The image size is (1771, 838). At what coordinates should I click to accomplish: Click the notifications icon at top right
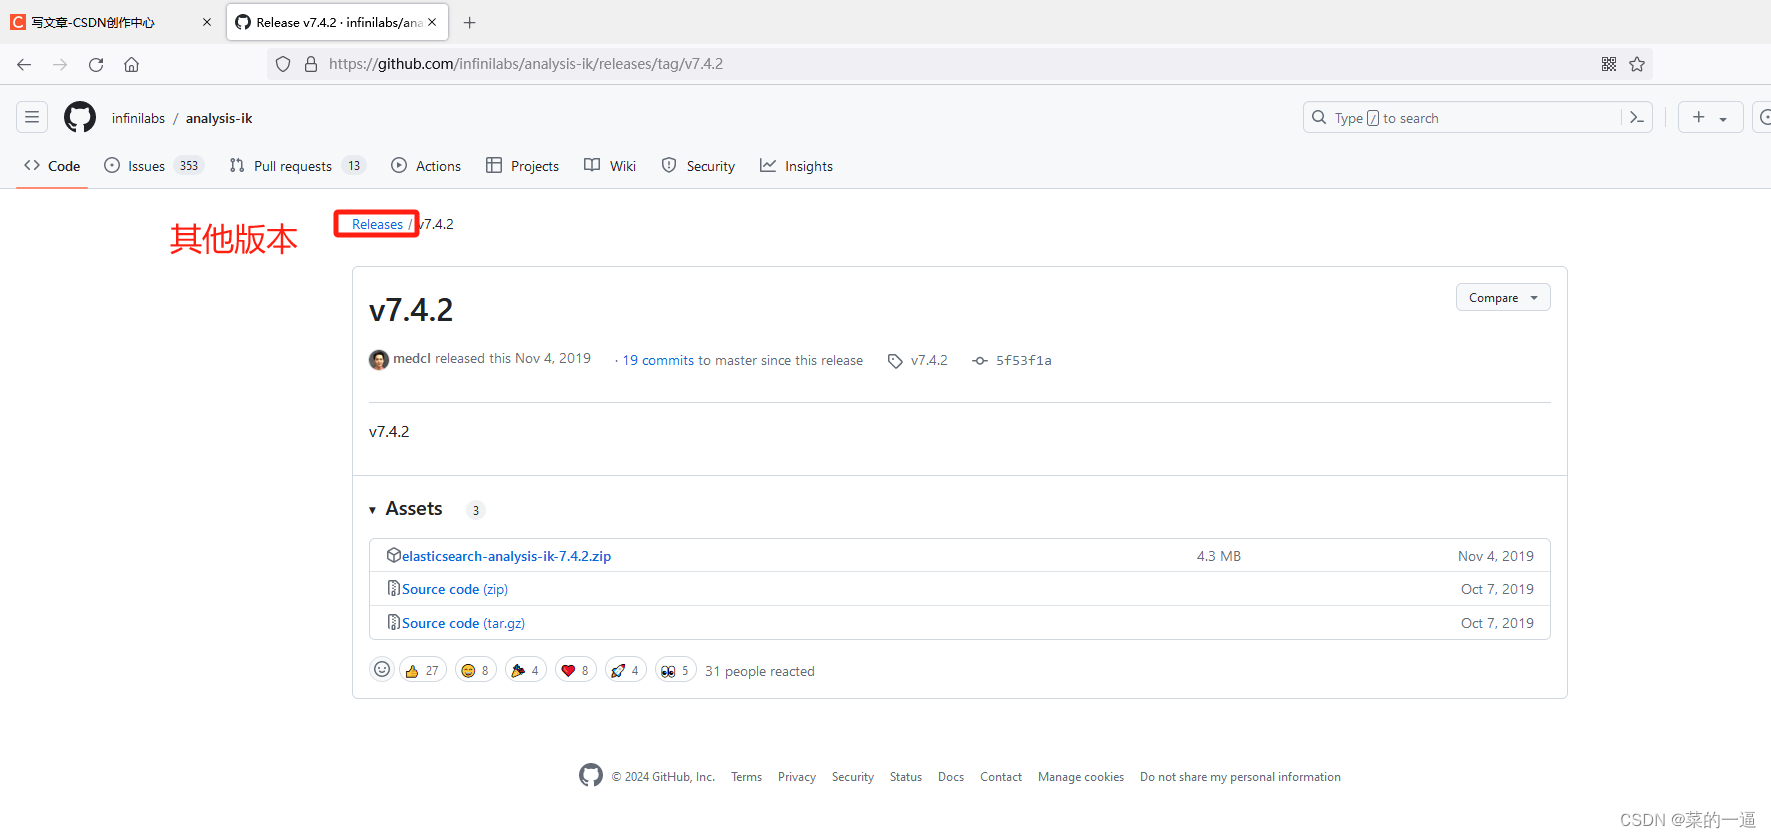1762,117
